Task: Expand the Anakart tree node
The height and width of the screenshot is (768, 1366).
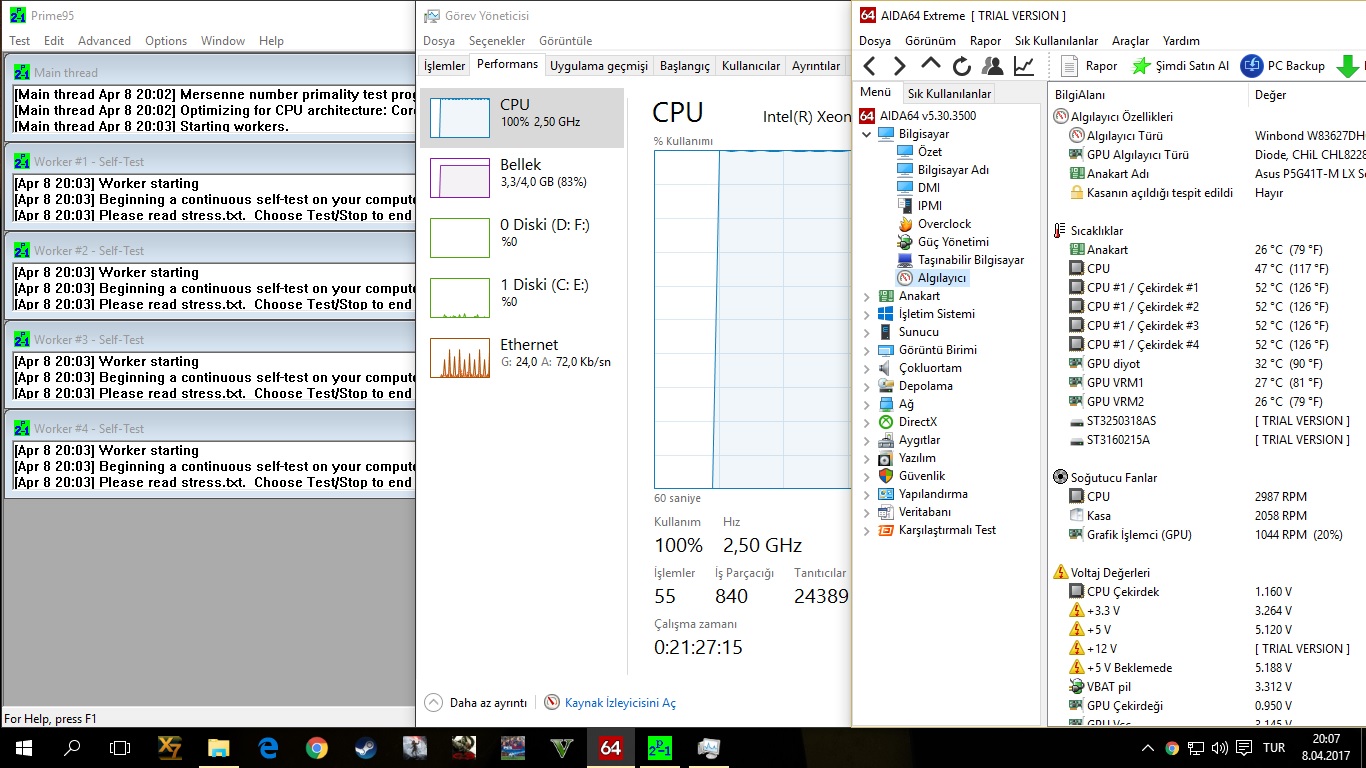Action: coord(866,296)
